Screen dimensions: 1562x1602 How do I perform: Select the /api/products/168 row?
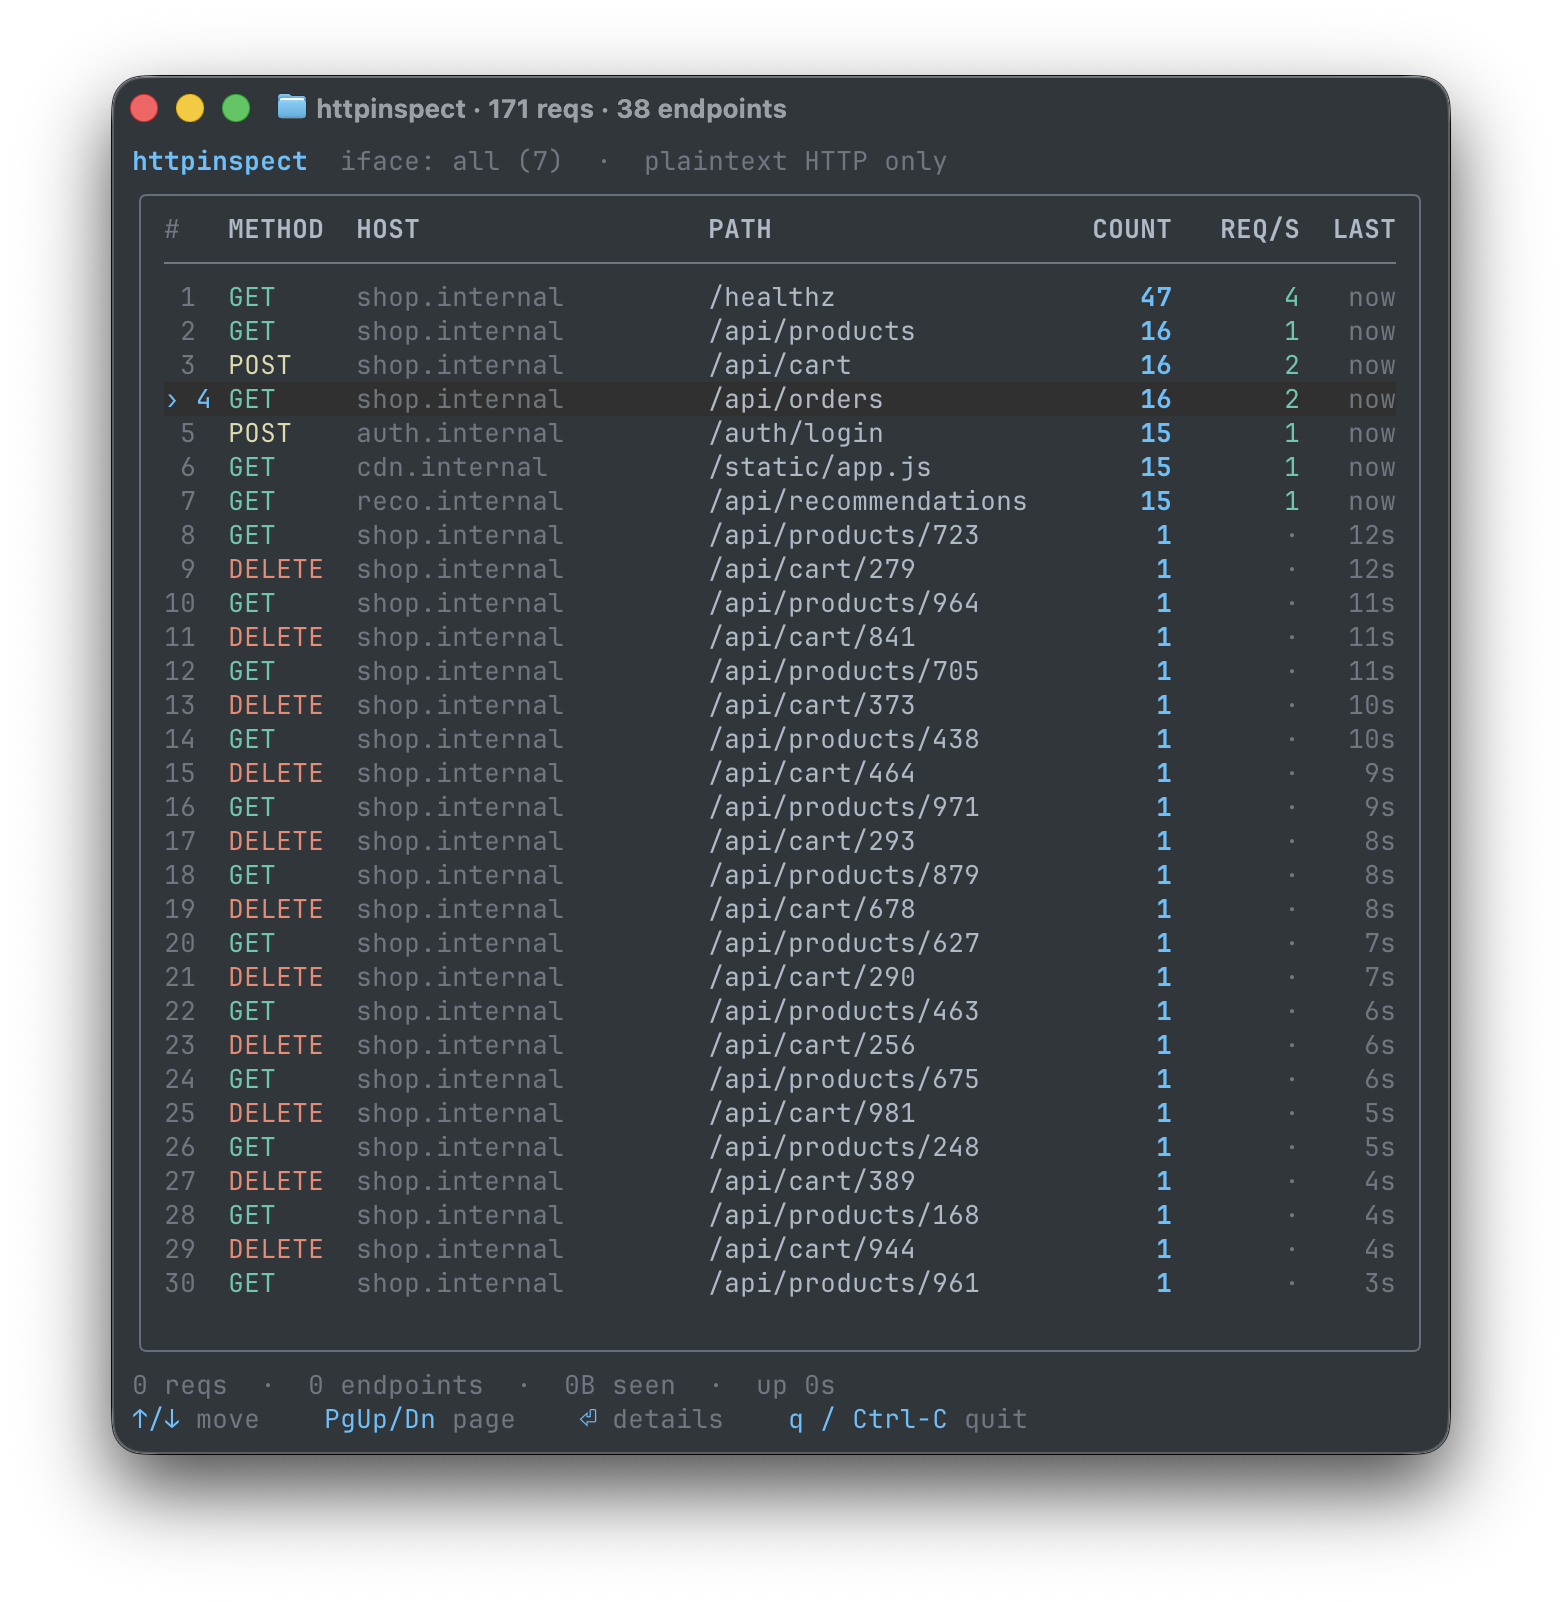point(780,1215)
